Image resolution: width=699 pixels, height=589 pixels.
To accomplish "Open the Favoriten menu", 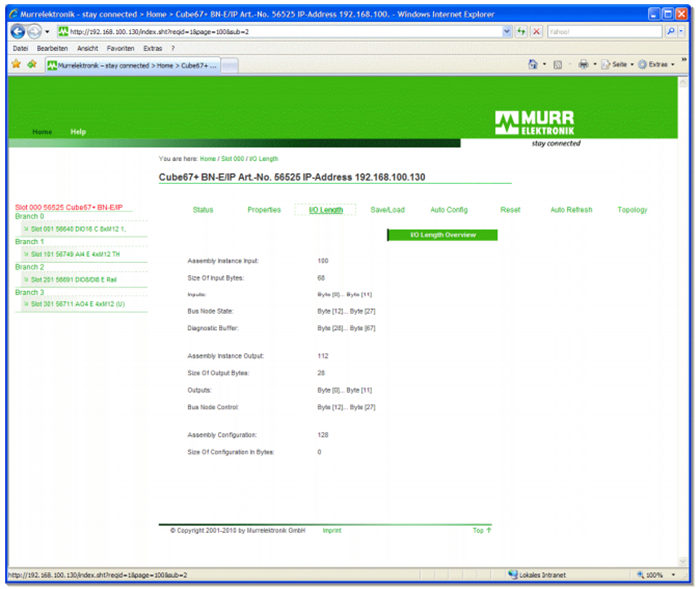I will 120,48.
